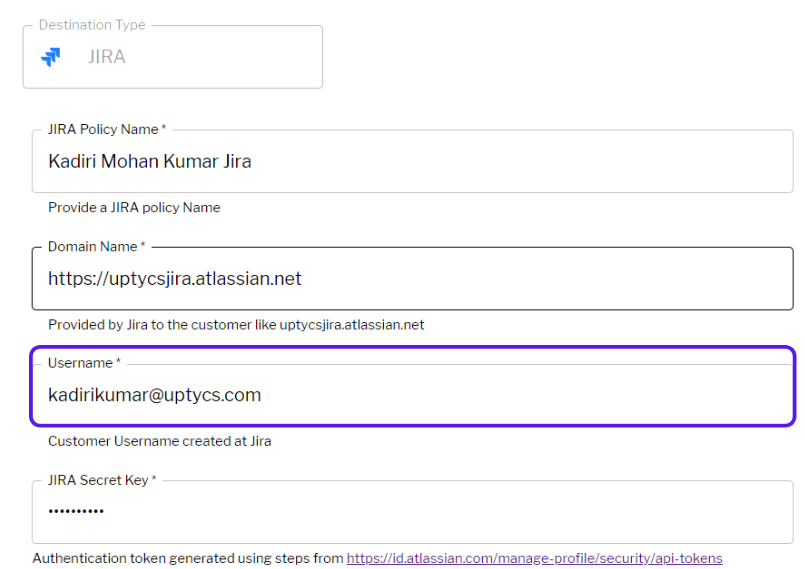Click the JIRA logo icon
This screenshot has width=805, height=569.
click(50, 57)
